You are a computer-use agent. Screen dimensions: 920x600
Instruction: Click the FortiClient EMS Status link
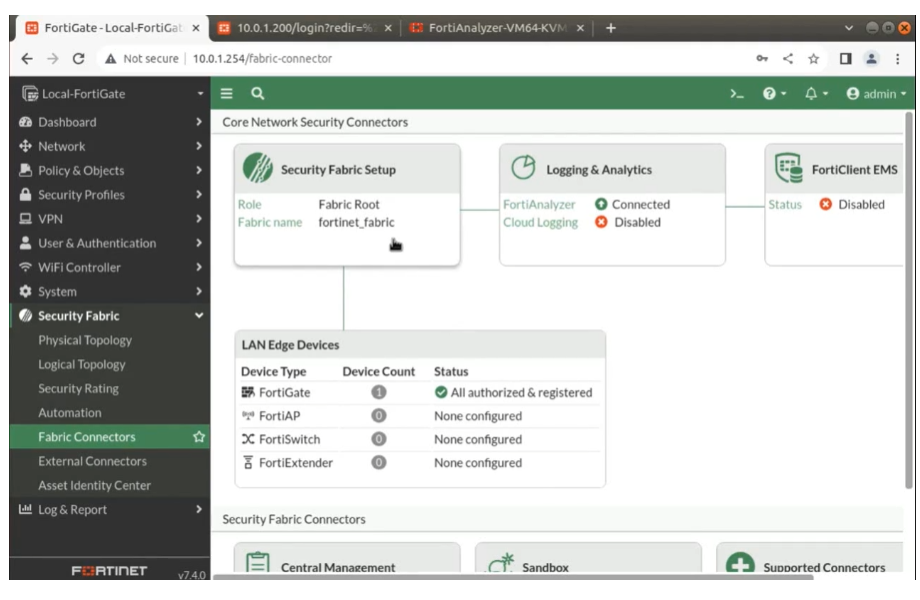pyautogui.click(x=785, y=204)
